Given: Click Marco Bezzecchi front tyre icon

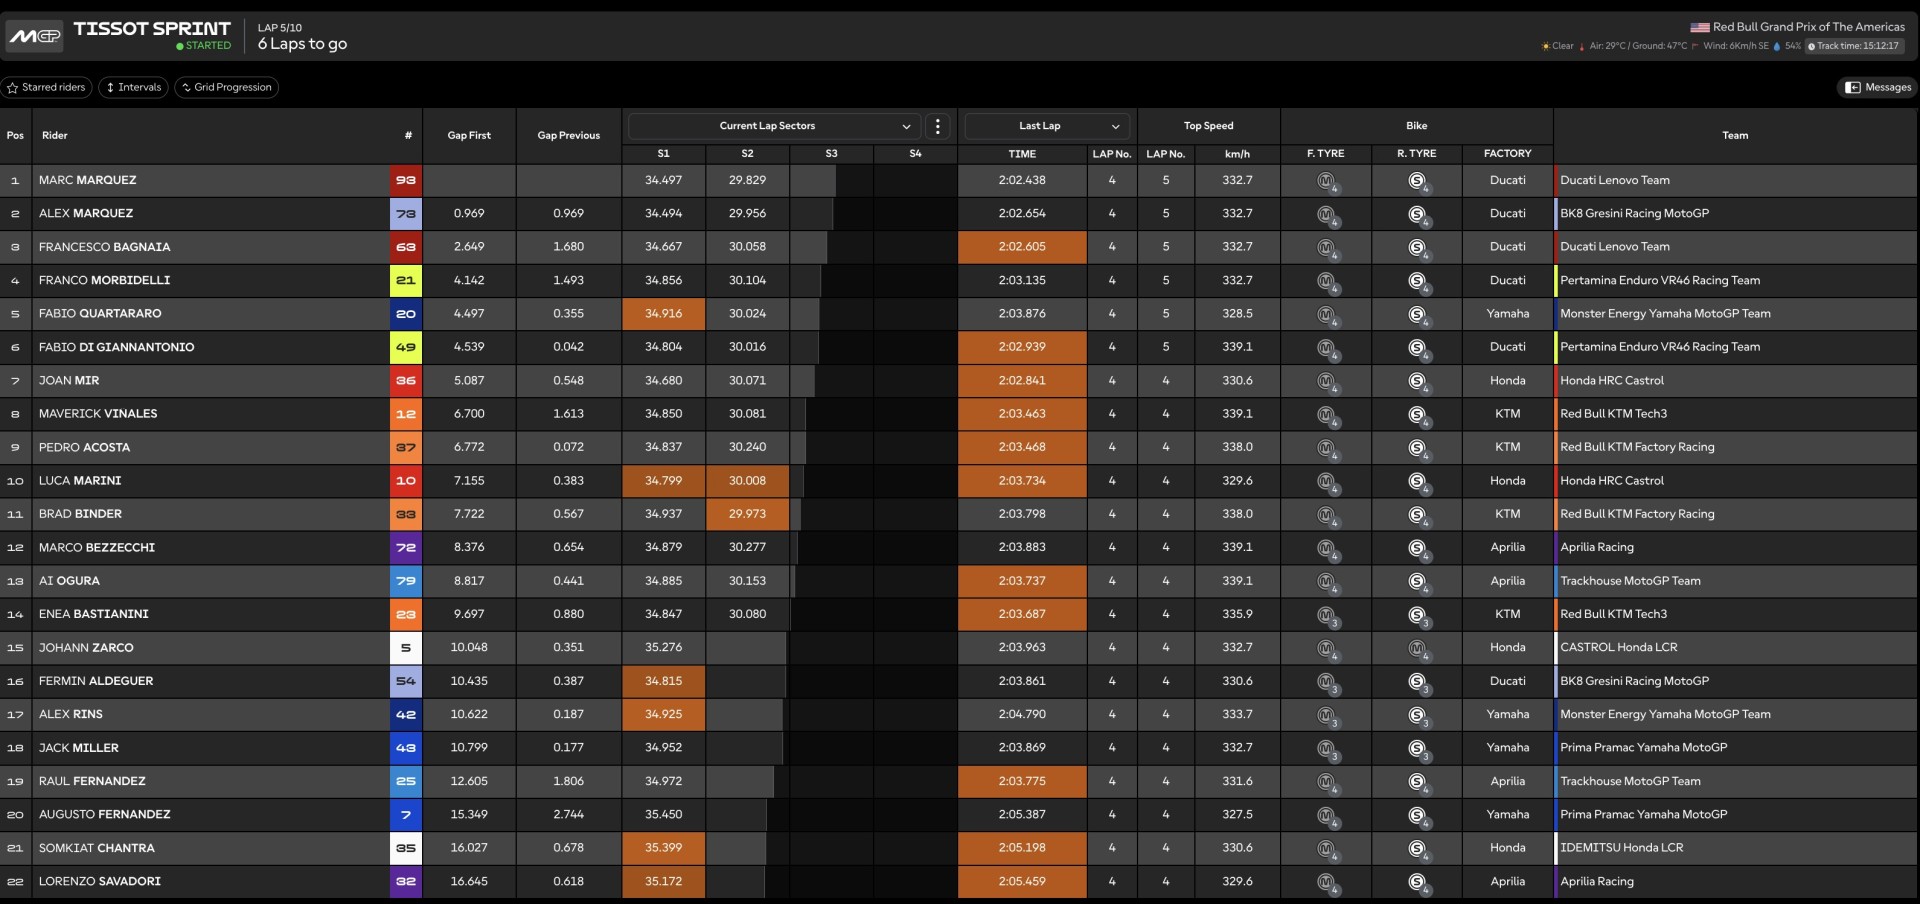Looking at the screenshot, I should [x=1327, y=549].
